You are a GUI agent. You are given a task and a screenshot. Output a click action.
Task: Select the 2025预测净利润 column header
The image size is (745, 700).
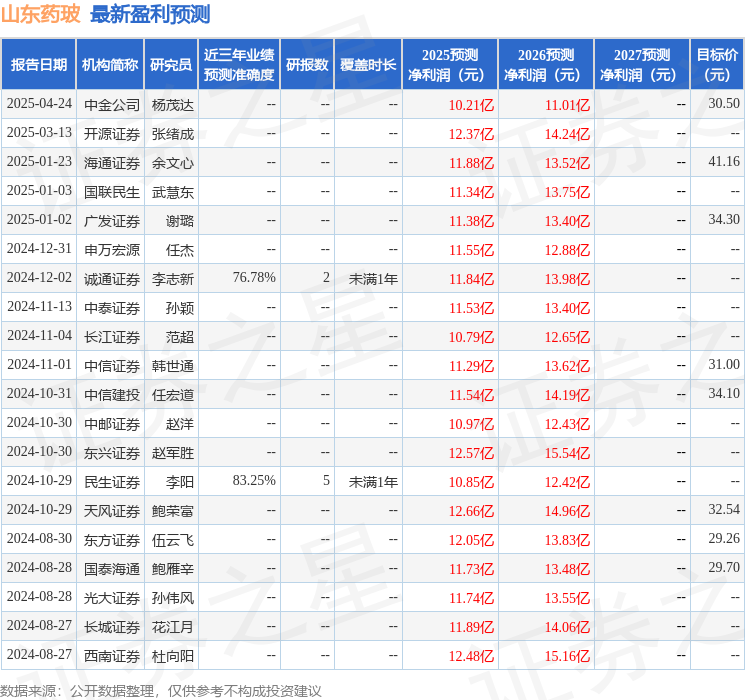pos(450,65)
